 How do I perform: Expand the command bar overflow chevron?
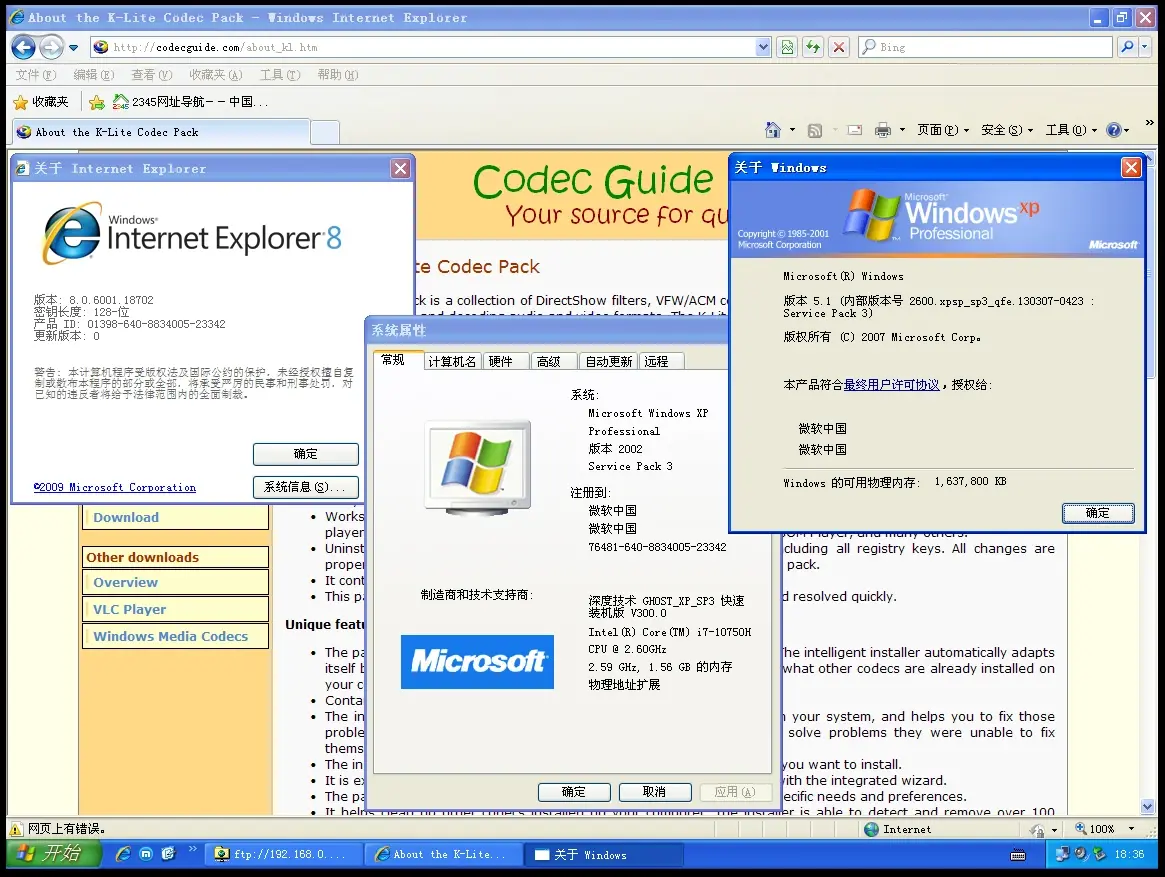[1149, 123]
